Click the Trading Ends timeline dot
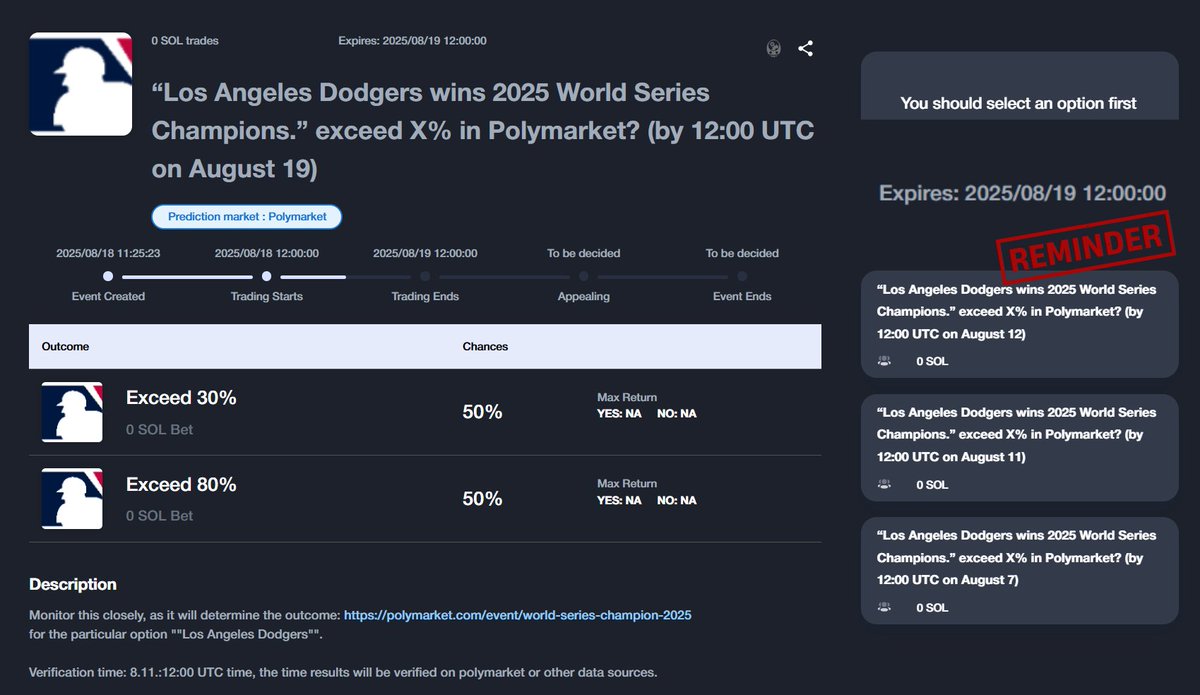 pyautogui.click(x=425, y=276)
